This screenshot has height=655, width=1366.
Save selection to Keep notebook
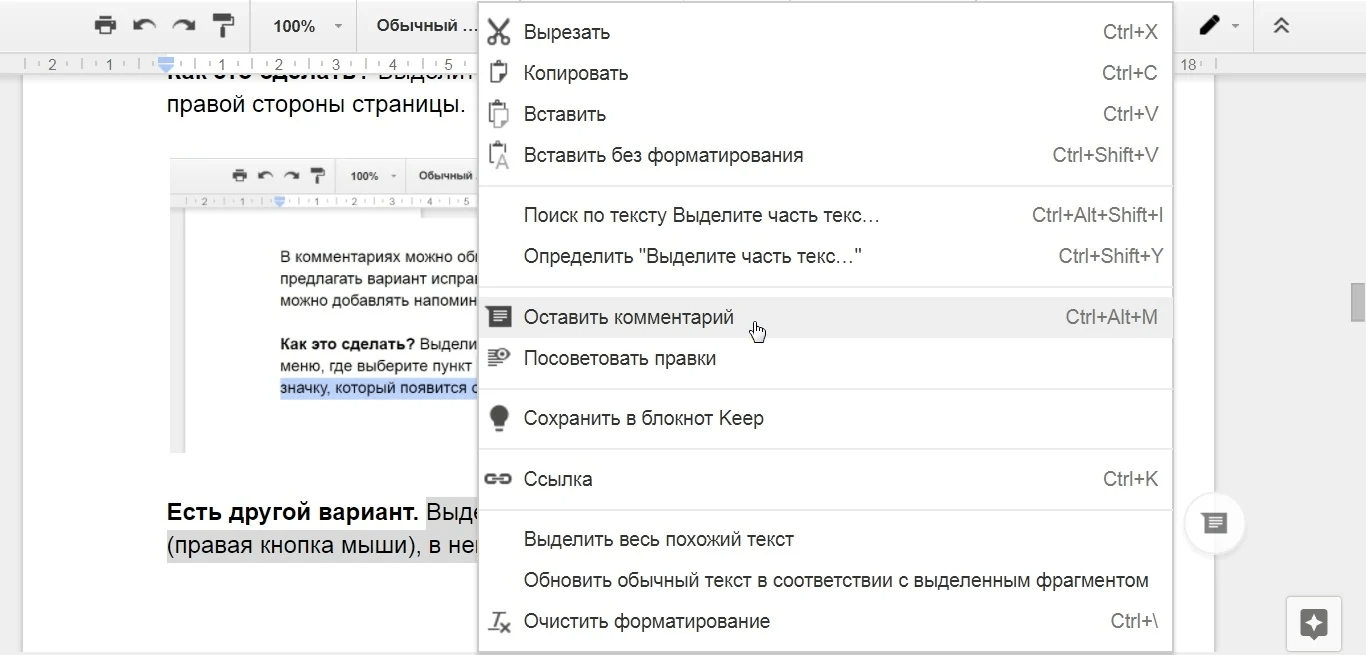pos(643,418)
